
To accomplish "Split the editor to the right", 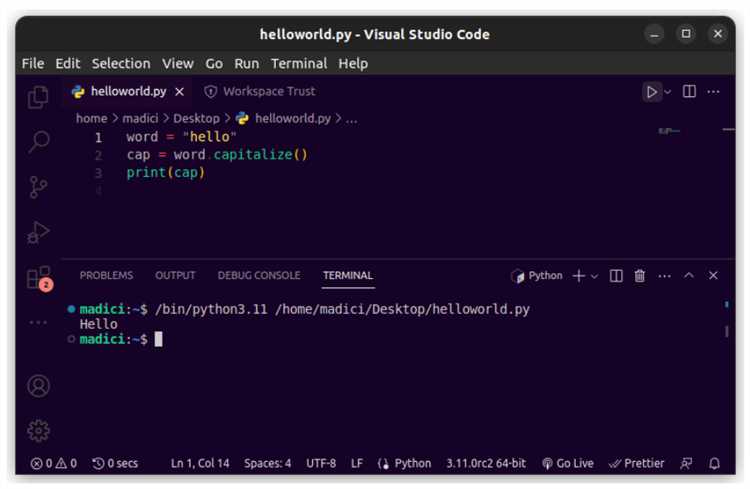I will pyautogui.click(x=689, y=91).
